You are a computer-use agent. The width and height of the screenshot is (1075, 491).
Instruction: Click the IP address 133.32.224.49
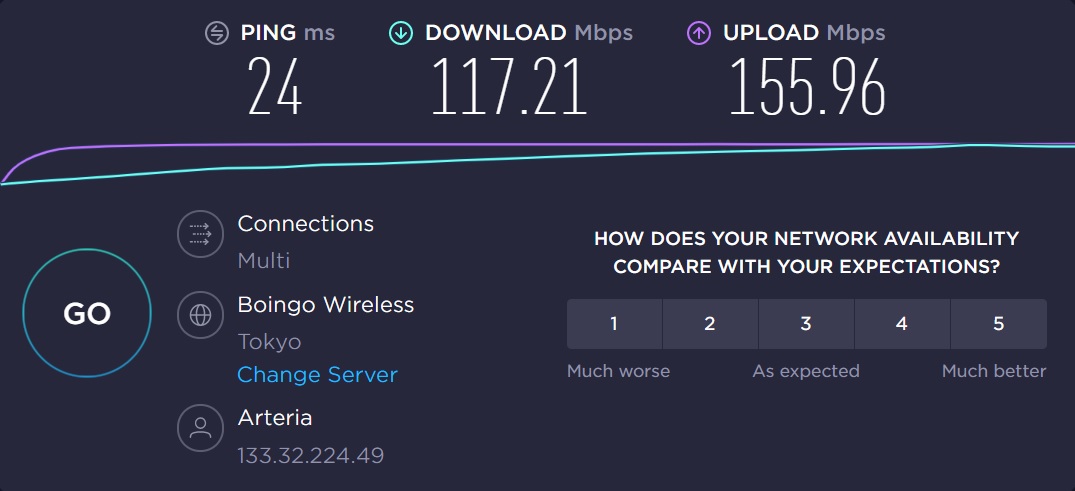coord(310,456)
